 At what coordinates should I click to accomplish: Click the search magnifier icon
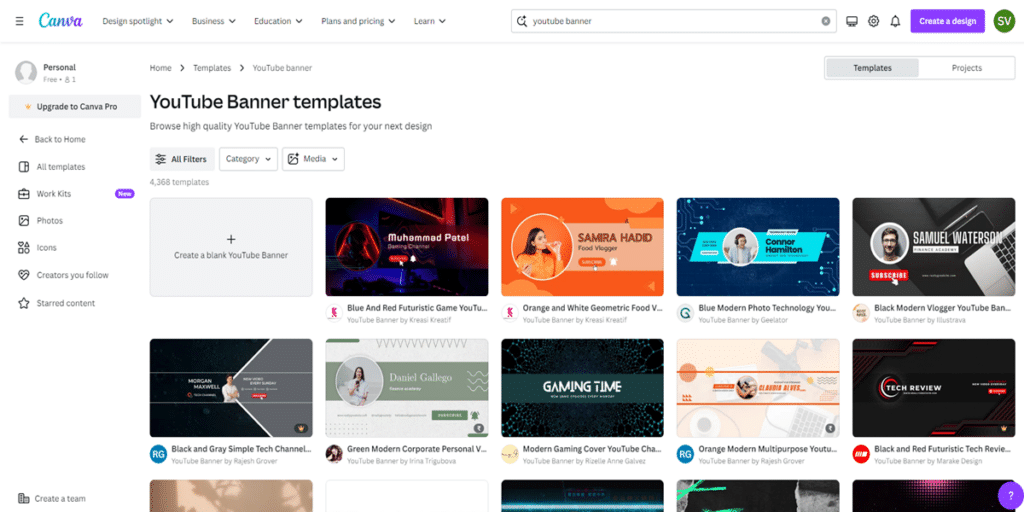(x=521, y=21)
